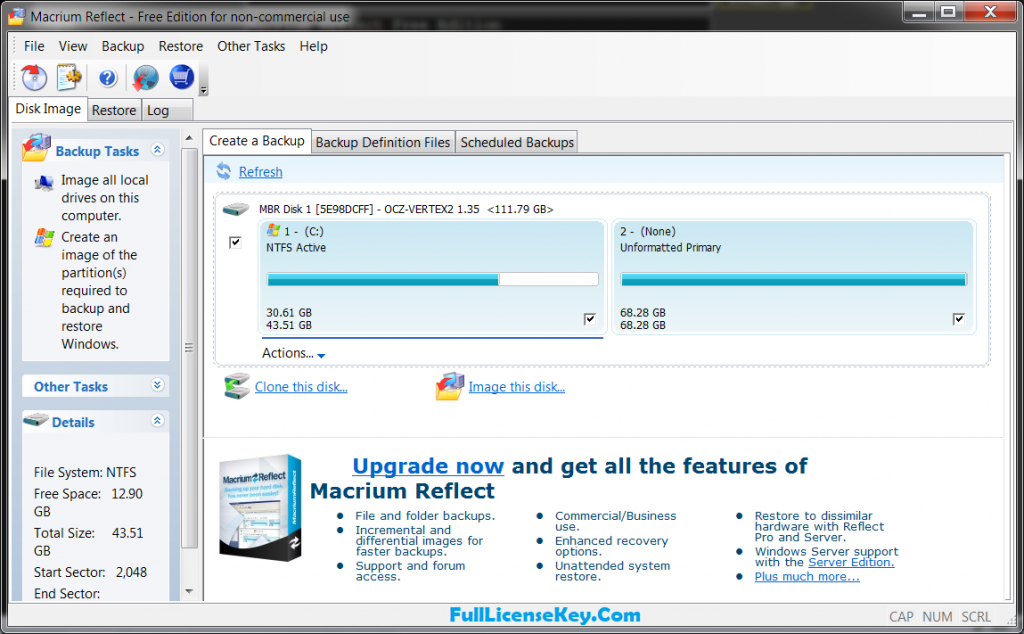
Task: Click the disk icon next to Details
Action: (x=35, y=420)
